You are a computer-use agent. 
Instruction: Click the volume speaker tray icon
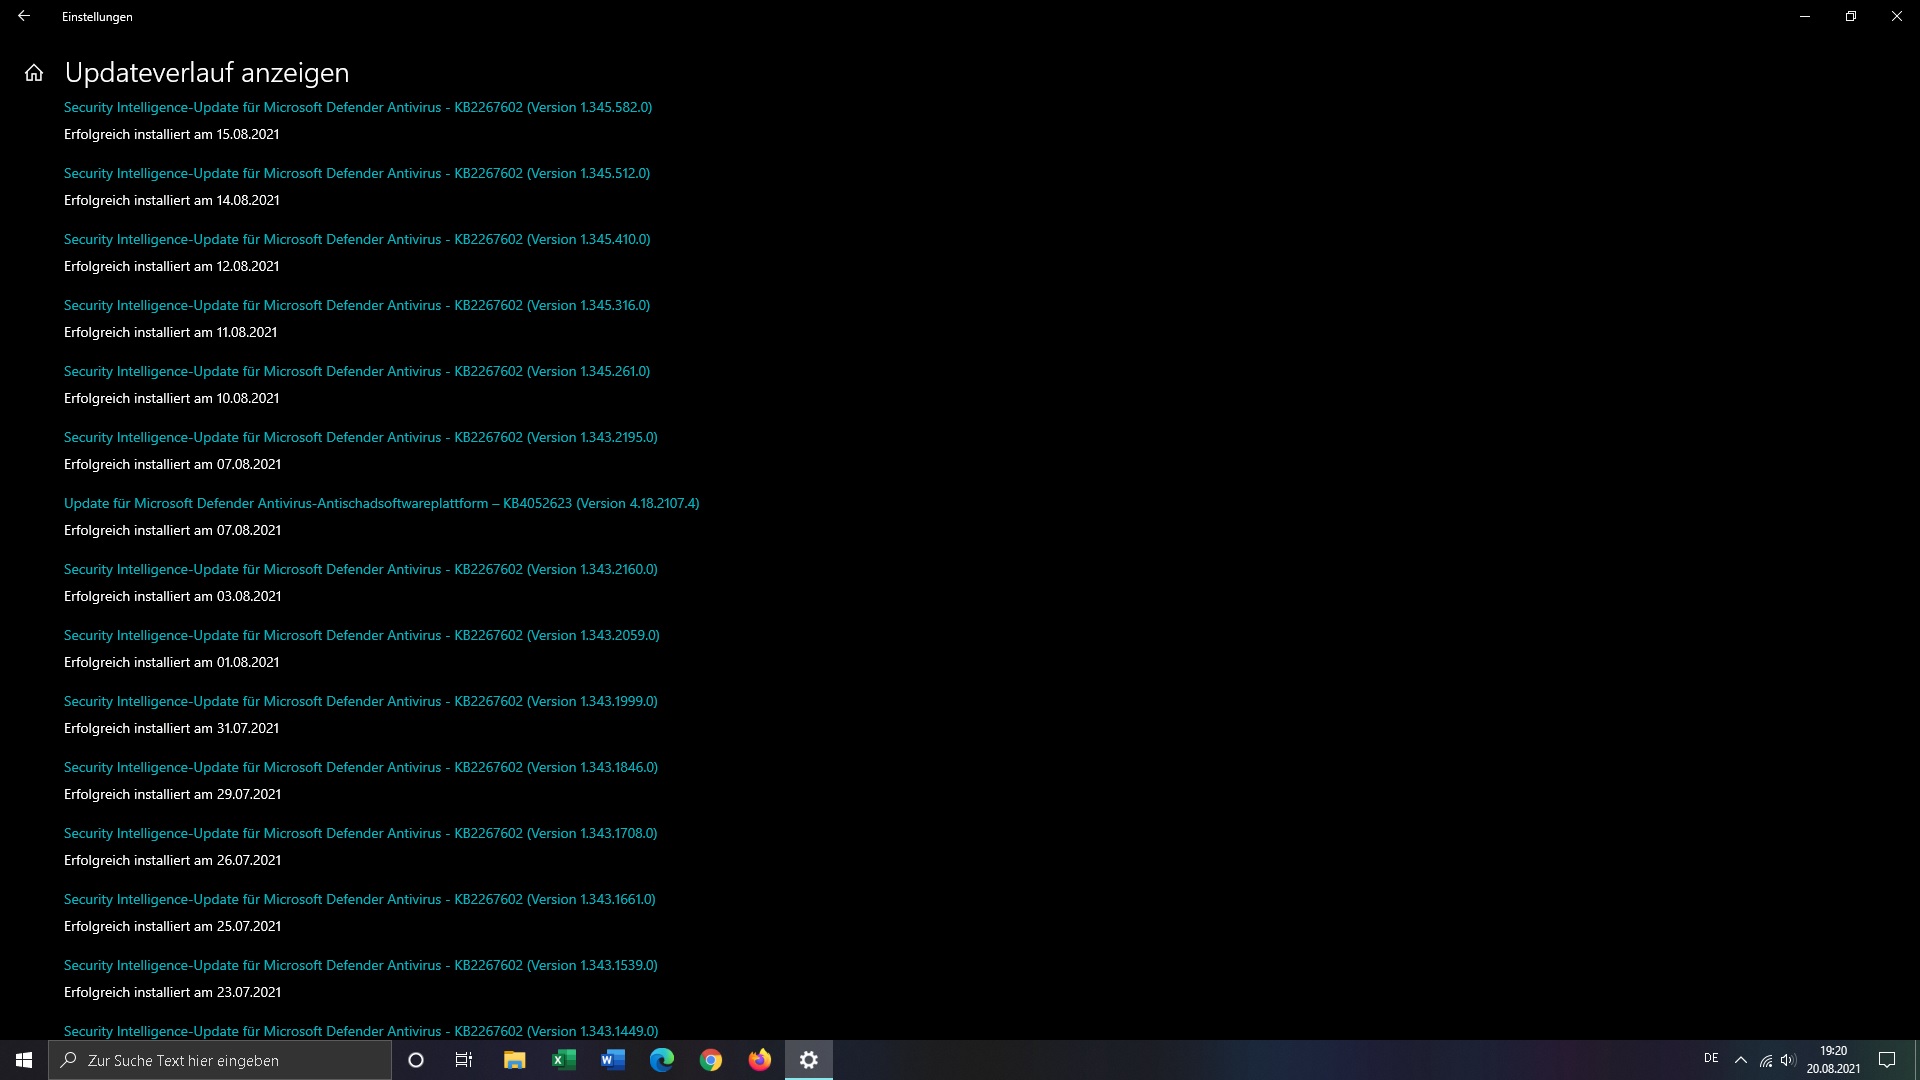coord(1788,1060)
